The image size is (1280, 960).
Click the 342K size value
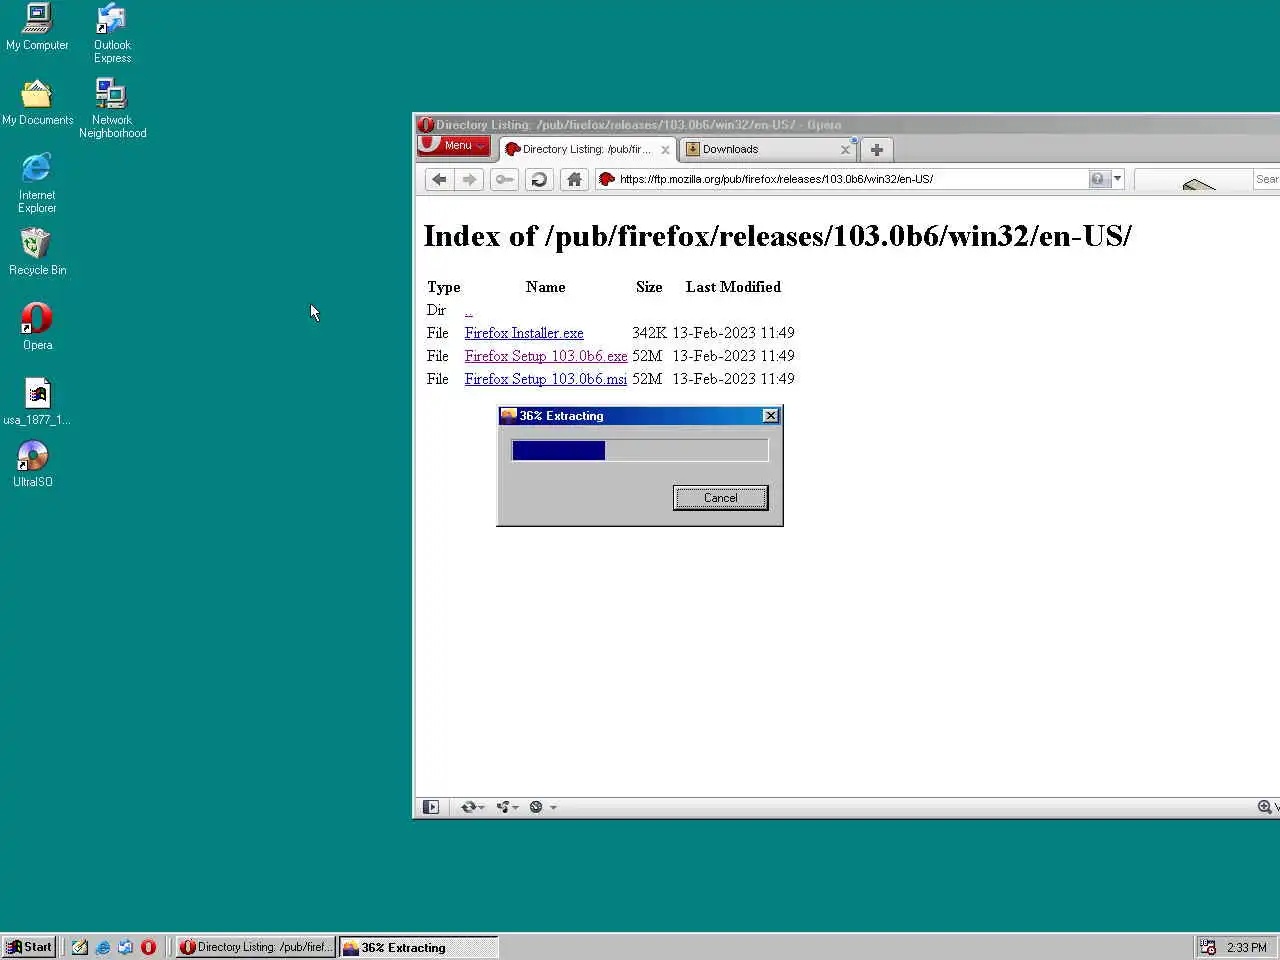click(x=649, y=333)
